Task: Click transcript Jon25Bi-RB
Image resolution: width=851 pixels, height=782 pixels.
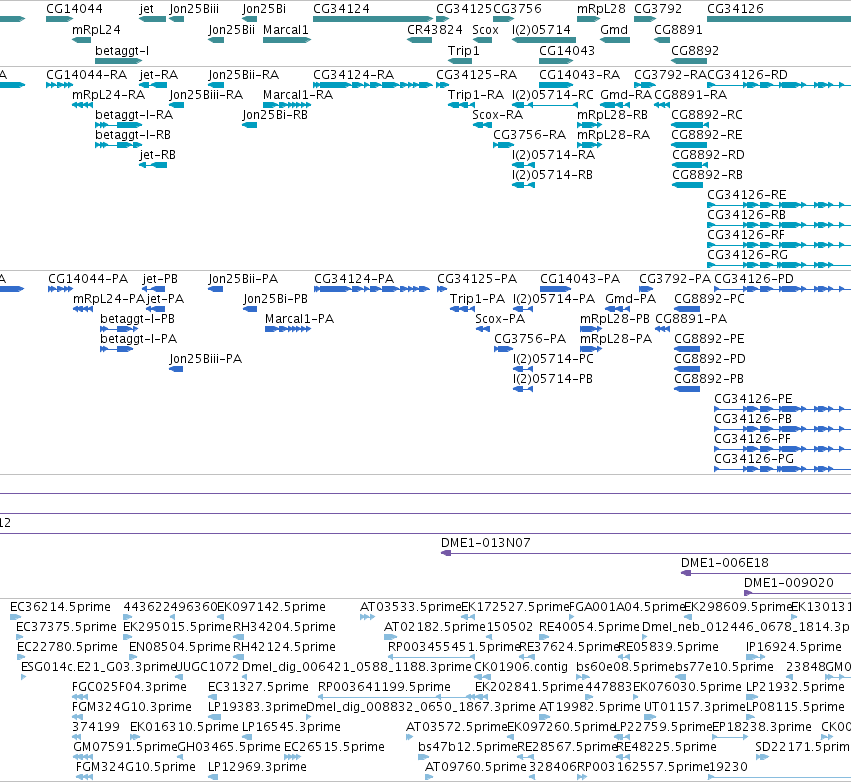Action: pos(250,125)
